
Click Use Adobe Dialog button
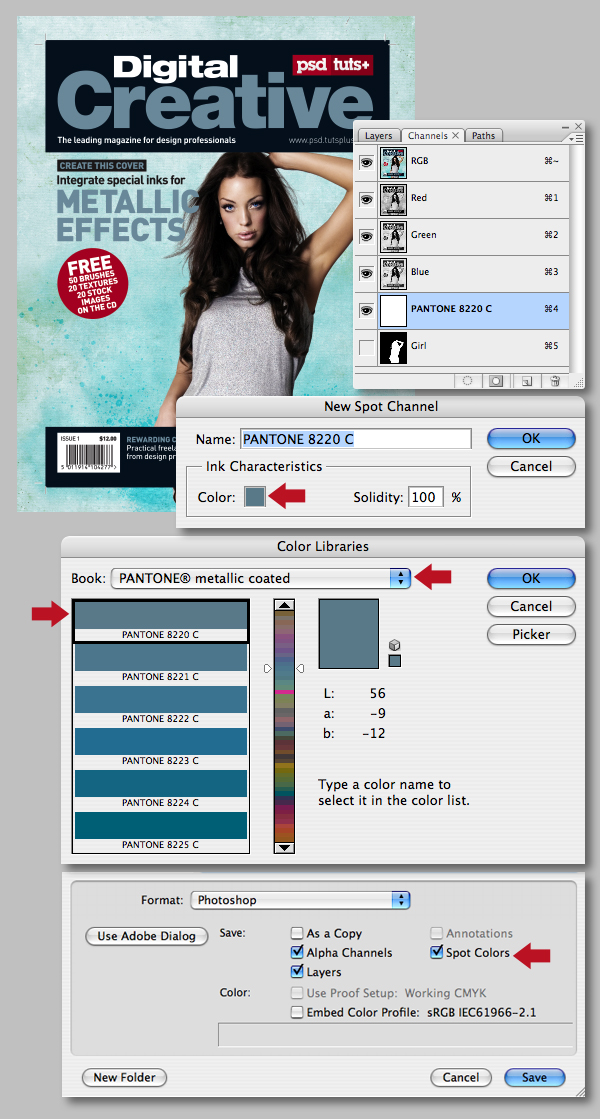146,936
